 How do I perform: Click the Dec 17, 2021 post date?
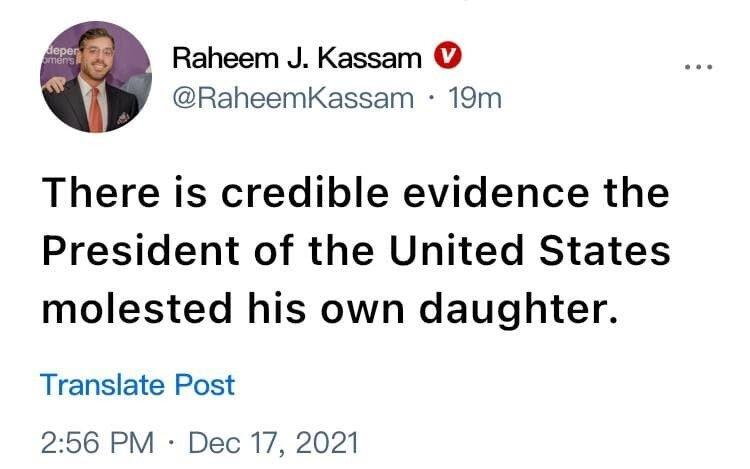(x=273, y=443)
